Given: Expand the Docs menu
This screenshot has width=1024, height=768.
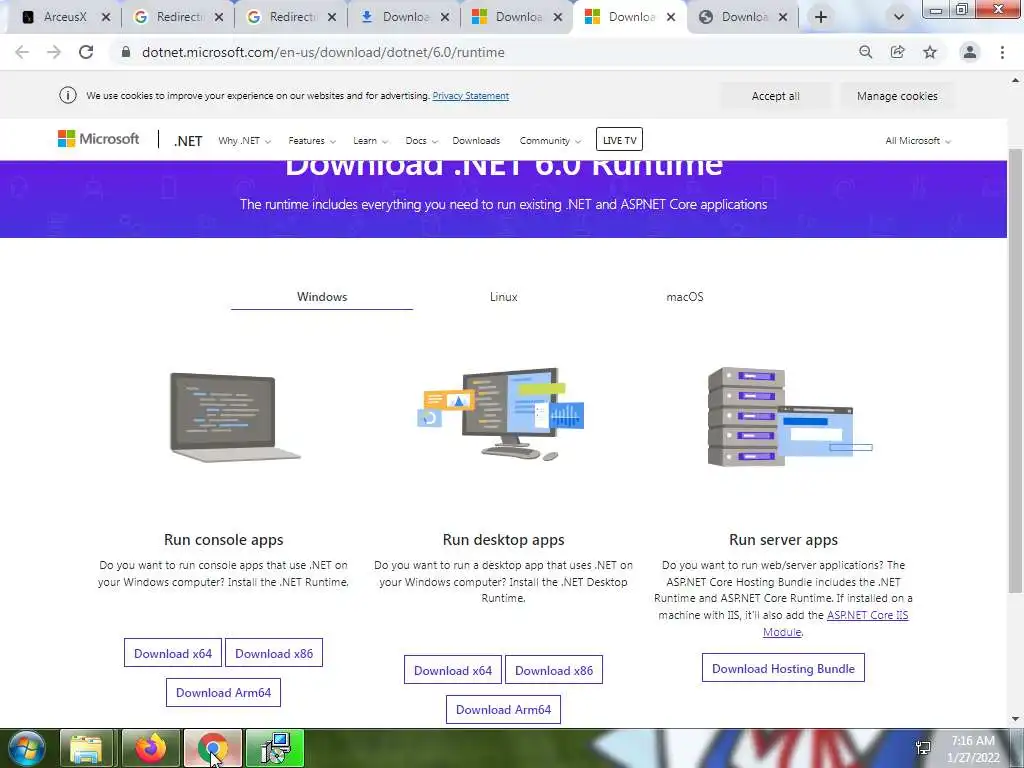Looking at the screenshot, I should 421,140.
